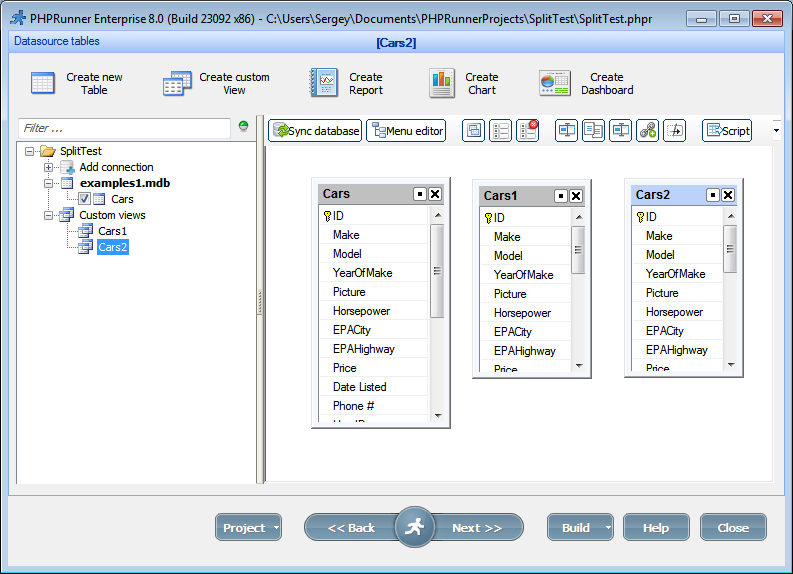Select the Cars1 custom view

(x=112, y=231)
